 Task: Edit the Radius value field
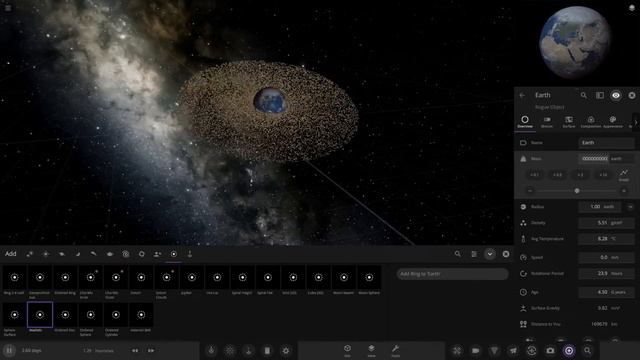click(600, 207)
